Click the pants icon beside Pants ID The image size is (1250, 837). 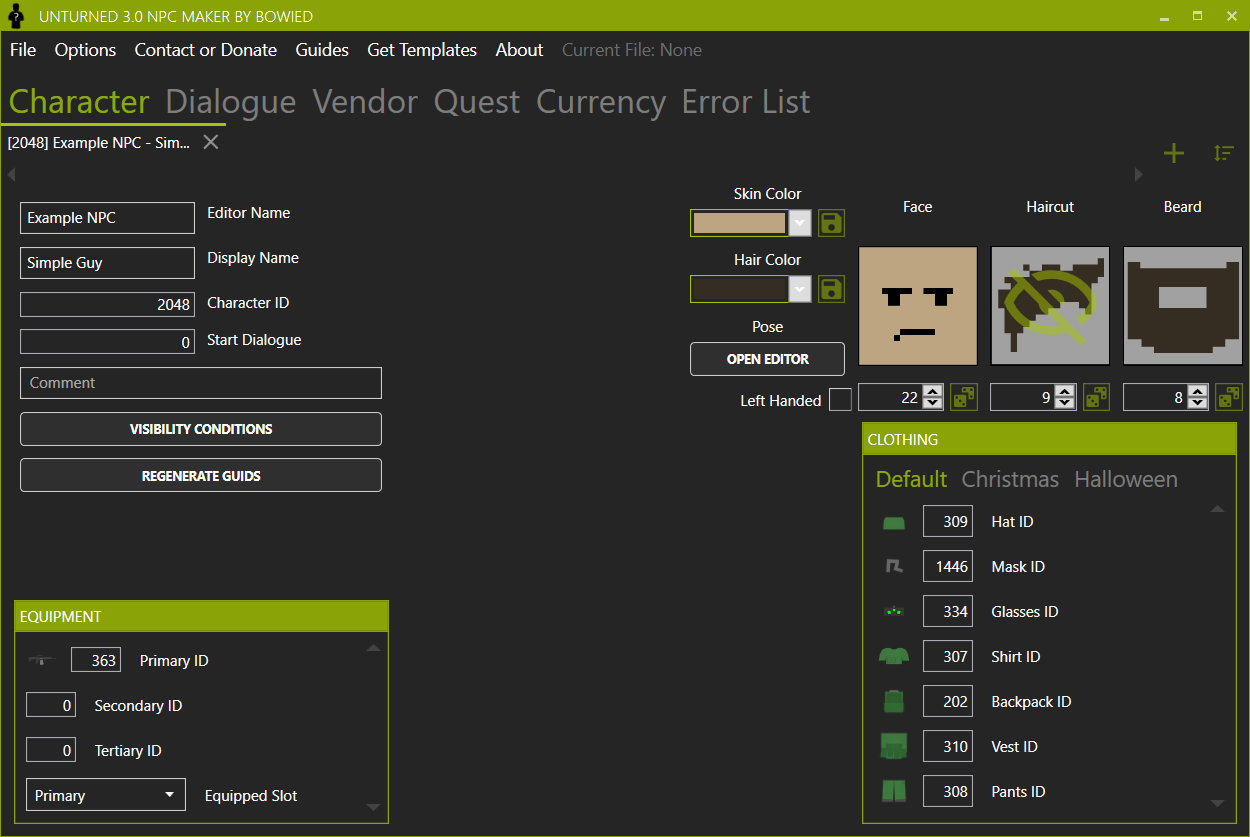tap(893, 792)
